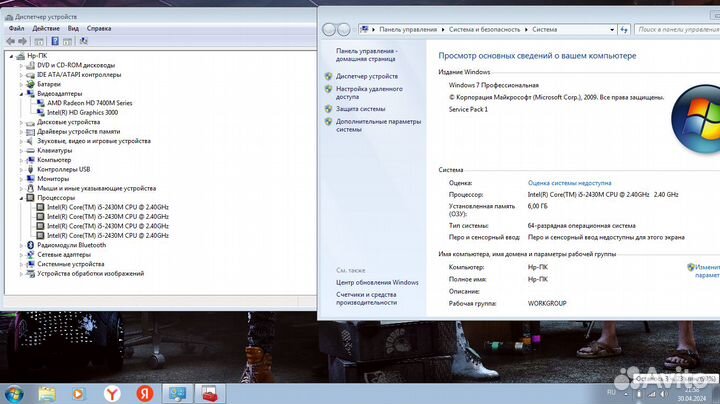Click the Scan for hardware changes toolbar icon
Screen dimensions: 720x404
[x=83, y=41]
